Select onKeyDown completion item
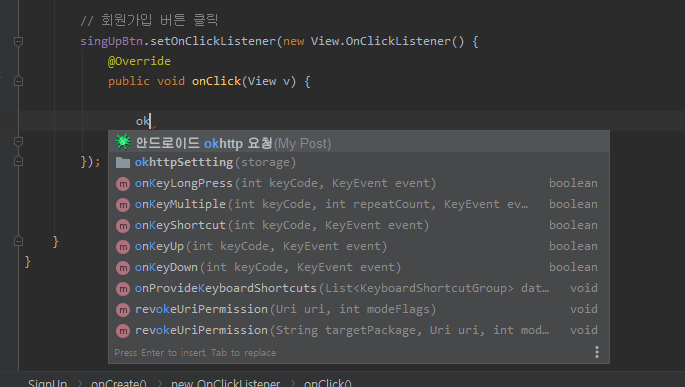The width and height of the screenshot is (685, 387). (359, 267)
